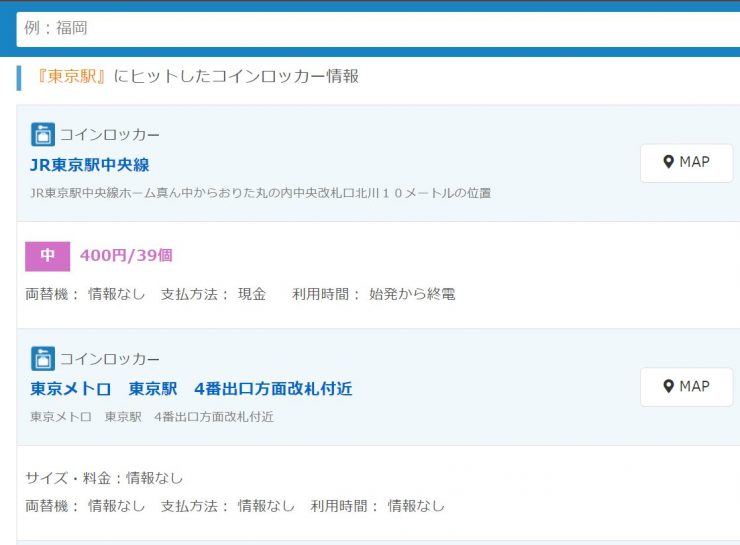Click the coin locker icon above 東京メトロ 東京駅
740x545 pixels.
click(42, 359)
